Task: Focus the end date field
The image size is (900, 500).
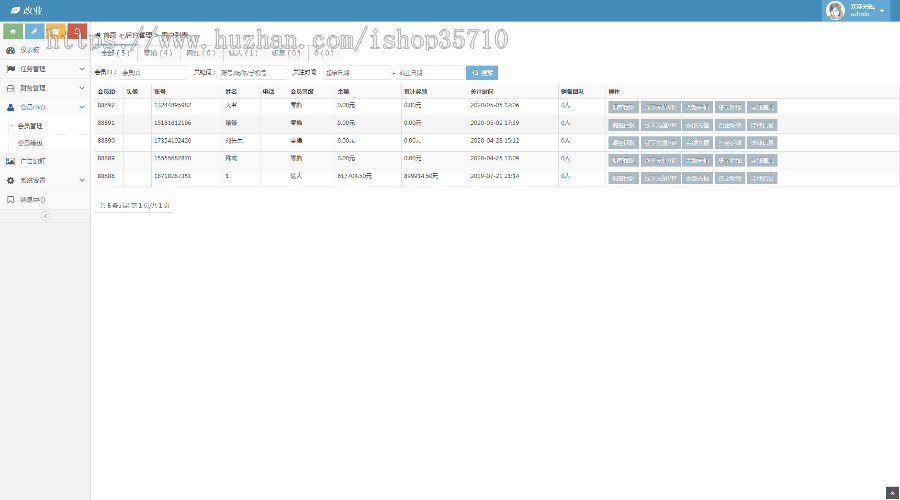Action: coord(430,73)
